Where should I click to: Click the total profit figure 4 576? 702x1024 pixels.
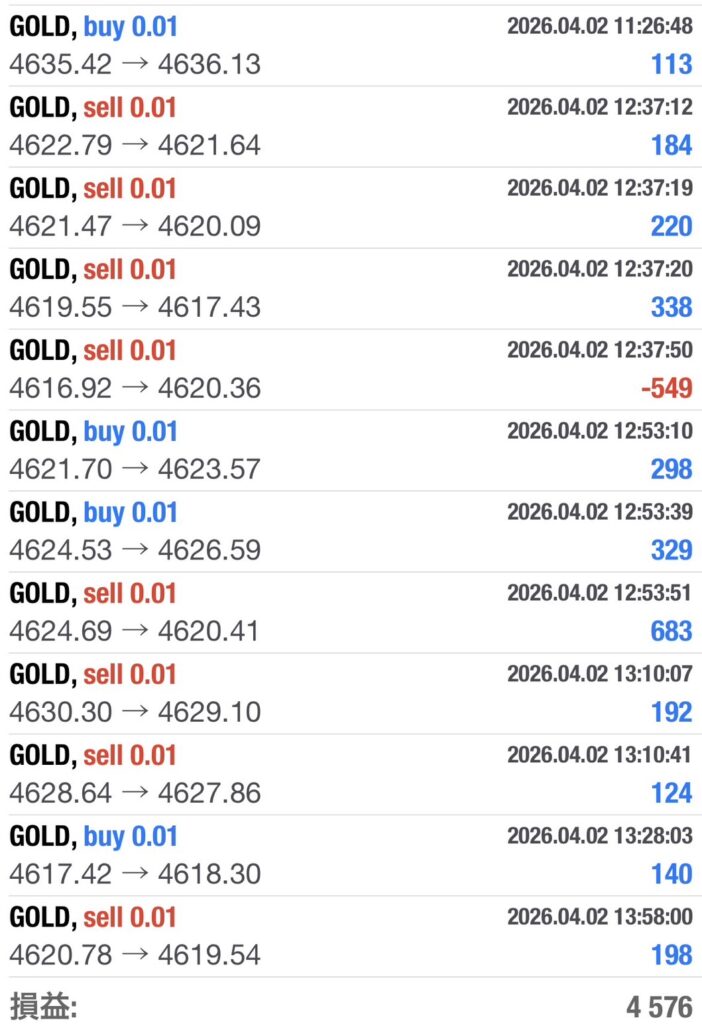tap(659, 1006)
